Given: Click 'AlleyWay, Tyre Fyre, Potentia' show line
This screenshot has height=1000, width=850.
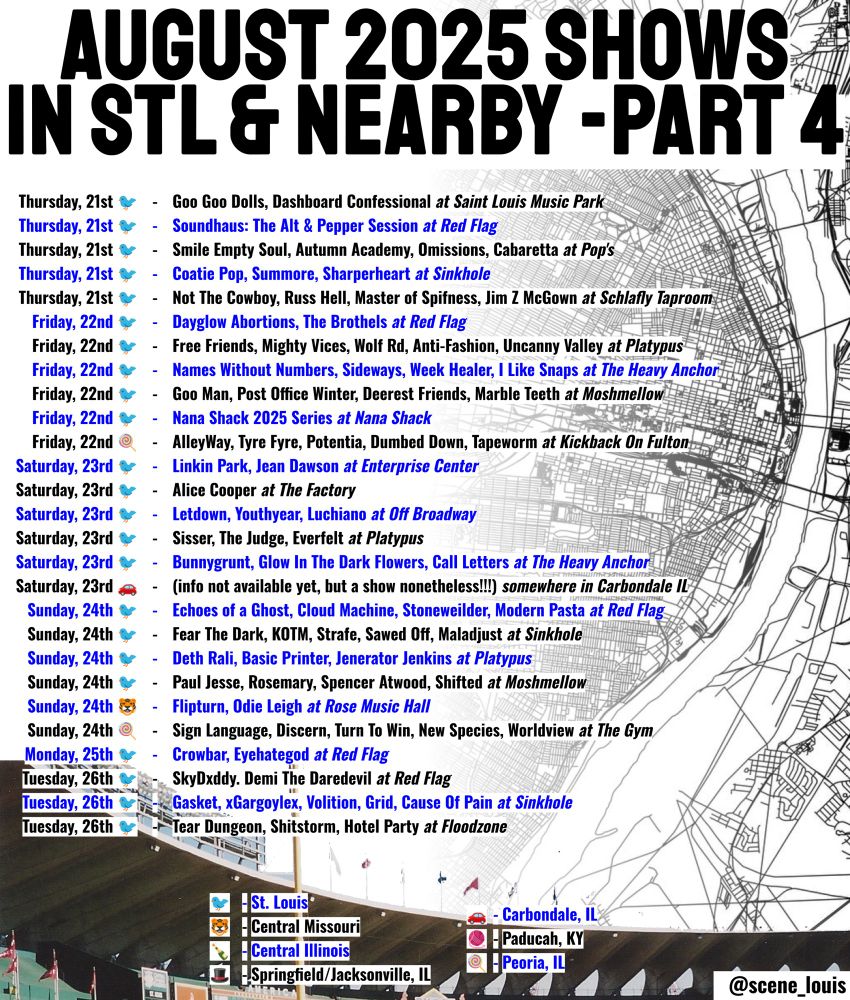Looking at the screenshot, I should (430, 442).
